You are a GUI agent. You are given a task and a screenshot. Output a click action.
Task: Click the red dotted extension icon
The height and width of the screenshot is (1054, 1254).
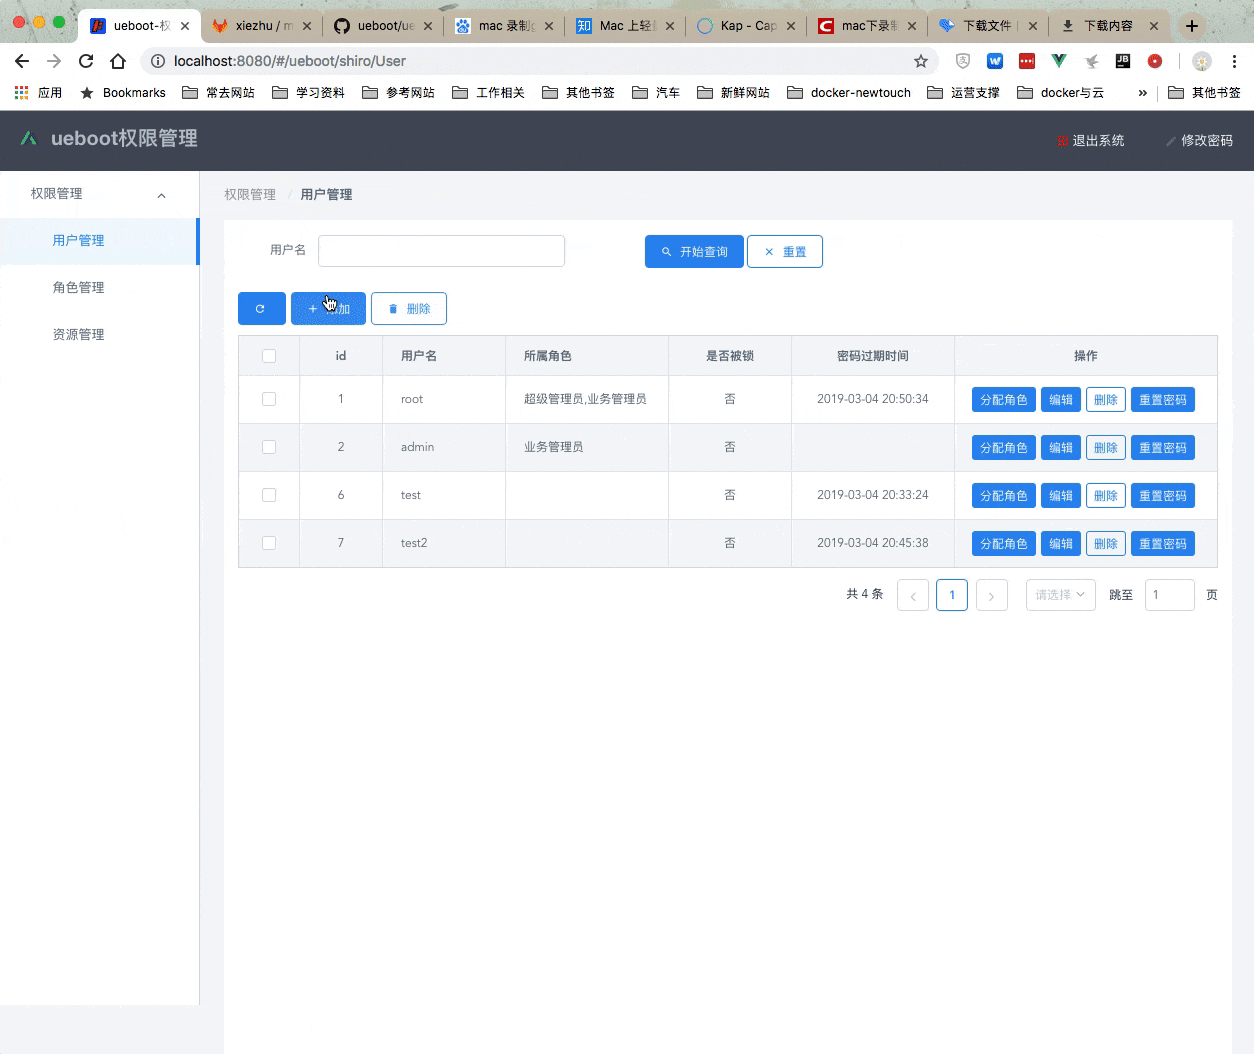coord(1027,61)
